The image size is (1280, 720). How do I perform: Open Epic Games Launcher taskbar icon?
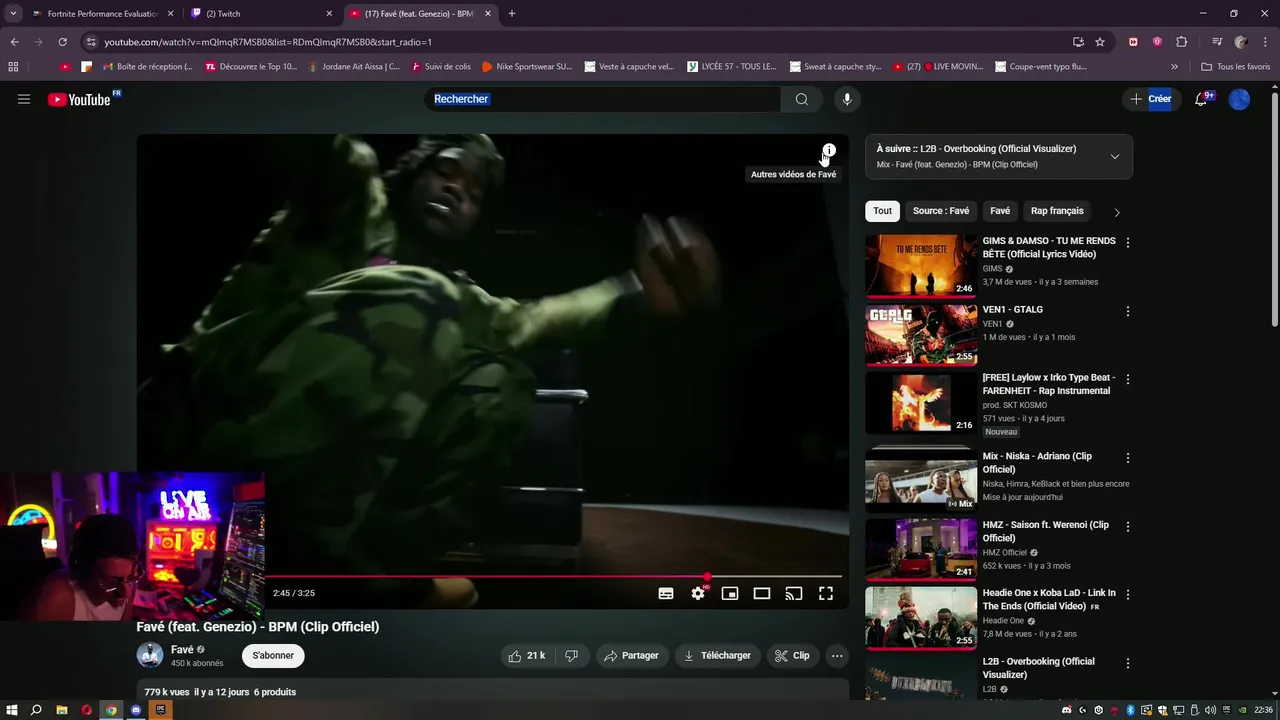[160, 710]
